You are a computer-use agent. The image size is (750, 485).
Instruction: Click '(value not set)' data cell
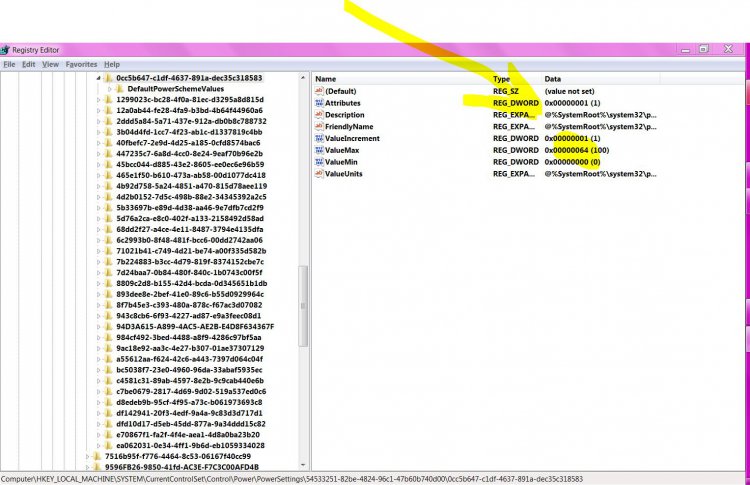tap(570, 91)
